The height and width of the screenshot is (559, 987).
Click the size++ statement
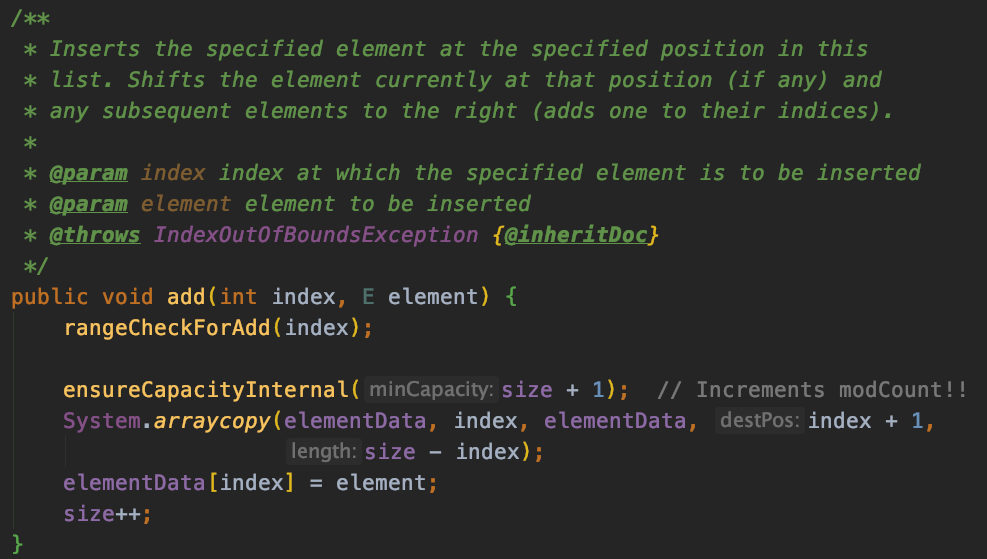[x=108, y=514]
